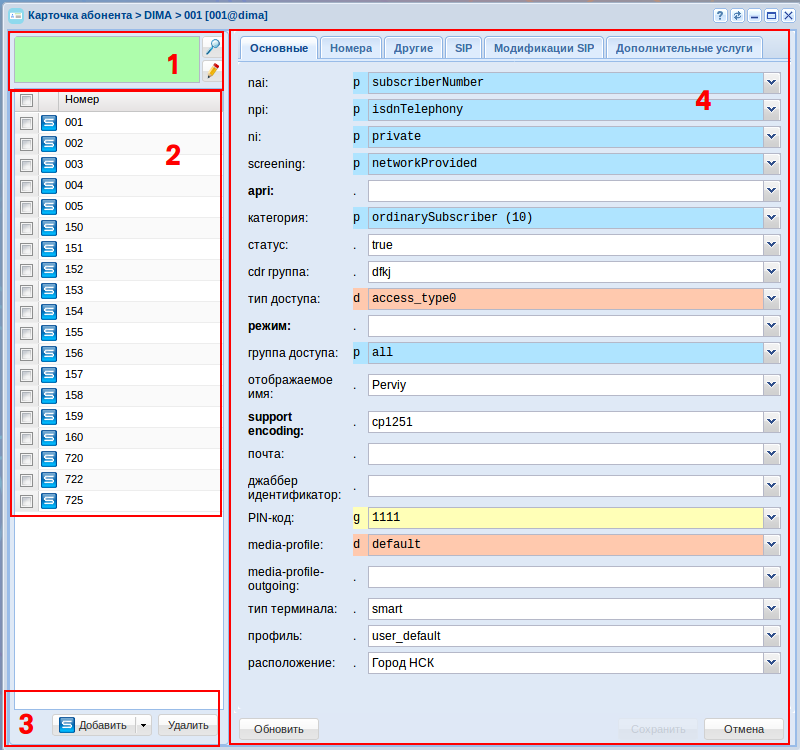Check the checkbox for number 003
800x750 pixels.
click(x=26, y=165)
